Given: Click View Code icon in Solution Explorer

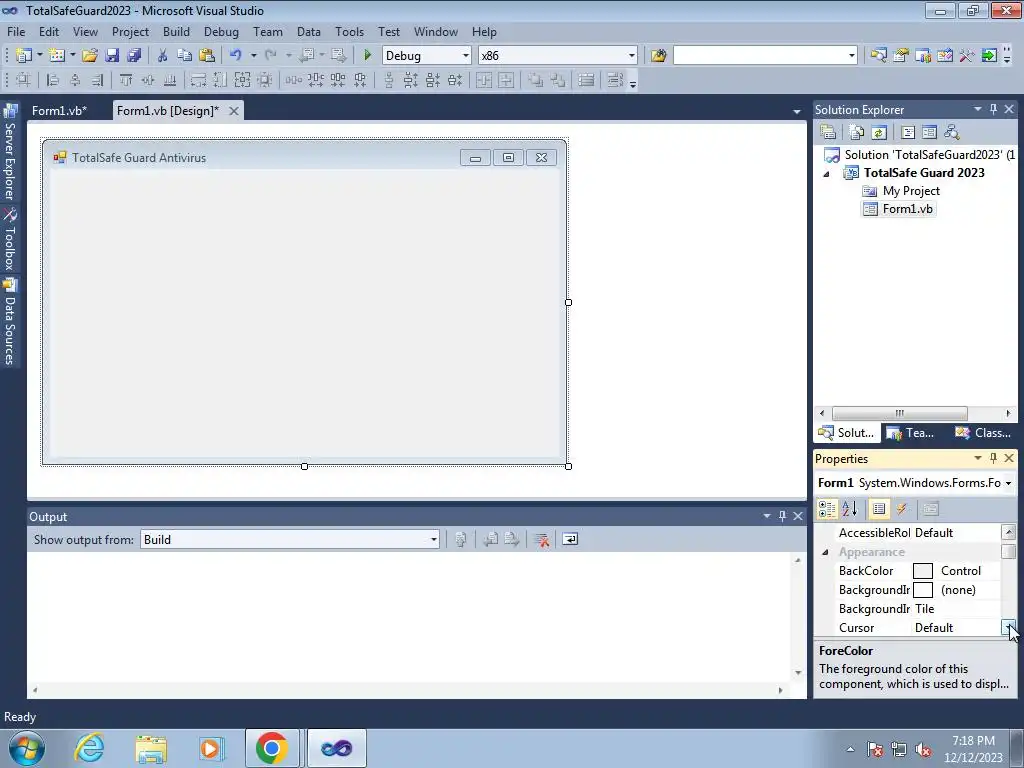Looking at the screenshot, I should coord(908,133).
